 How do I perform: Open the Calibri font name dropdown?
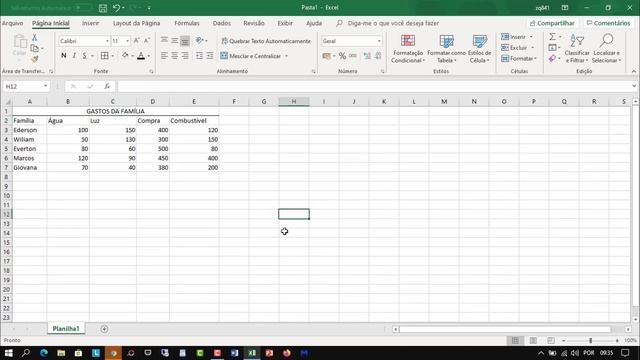coord(107,41)
